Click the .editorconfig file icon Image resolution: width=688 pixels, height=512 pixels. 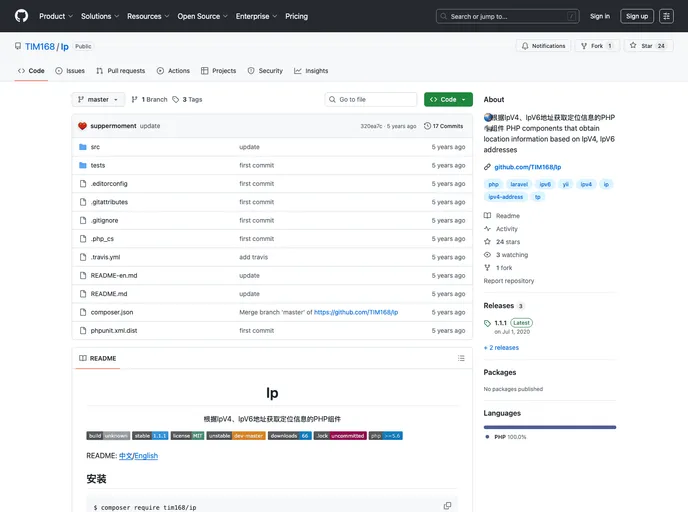[82, 184]
